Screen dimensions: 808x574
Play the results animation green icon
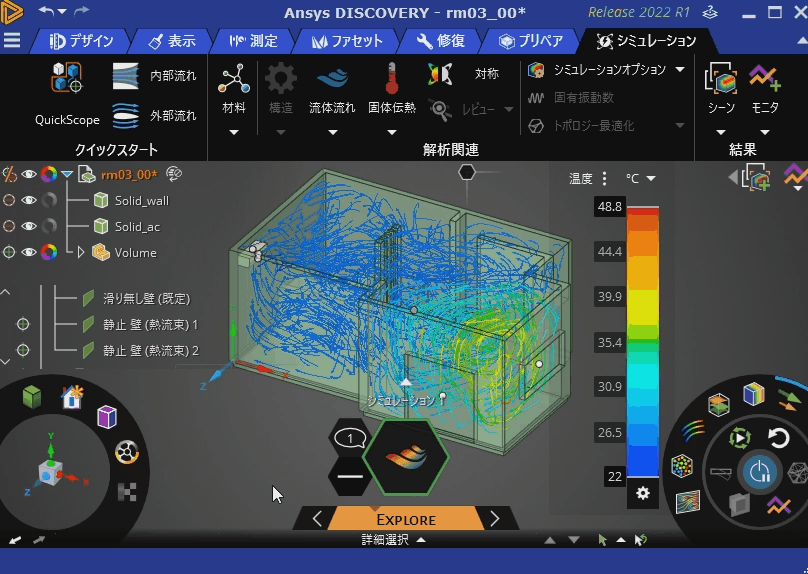[x=739, y=438]
